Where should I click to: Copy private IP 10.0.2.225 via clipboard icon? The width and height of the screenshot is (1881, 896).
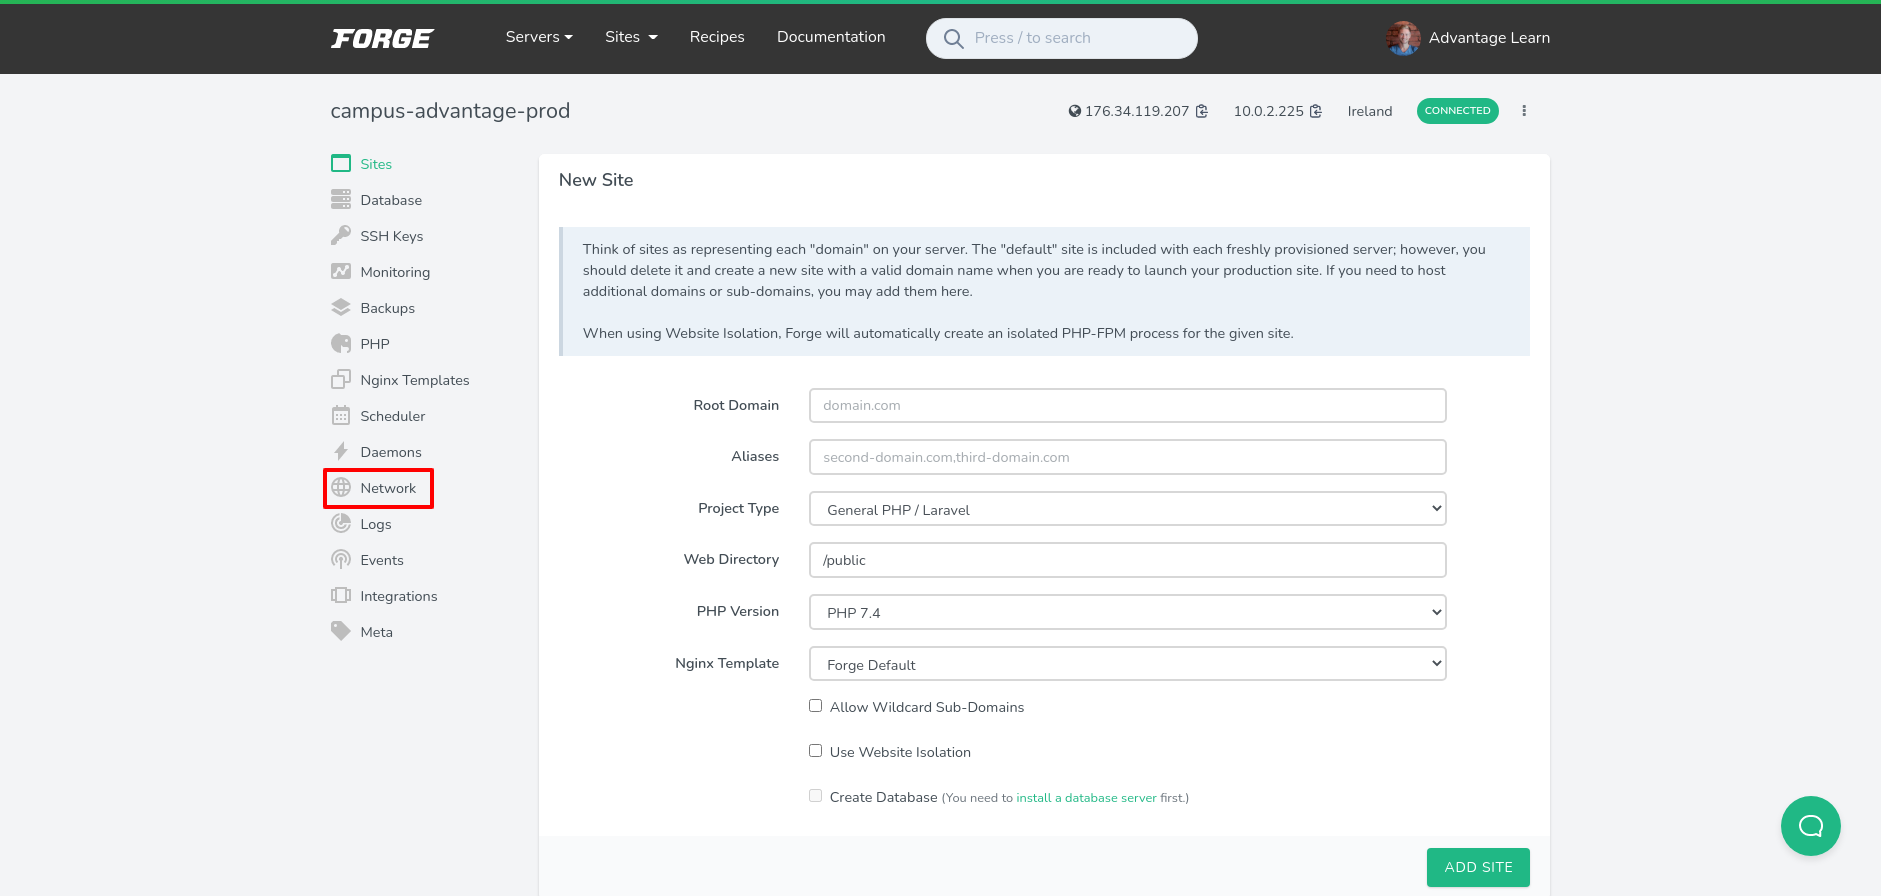pos(1316,111)
